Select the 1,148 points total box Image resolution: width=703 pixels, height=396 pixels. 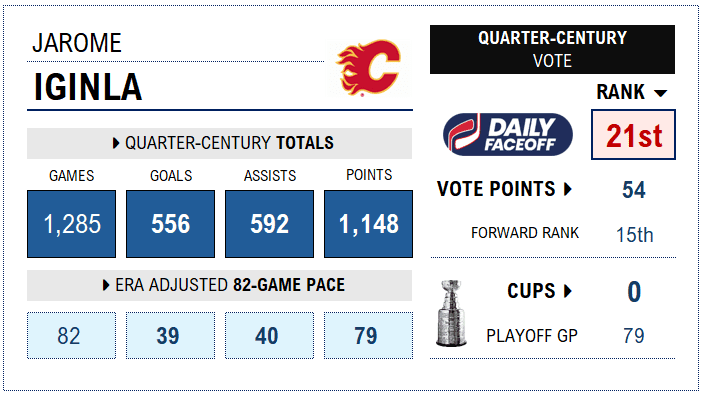click(x=369, y=224)
